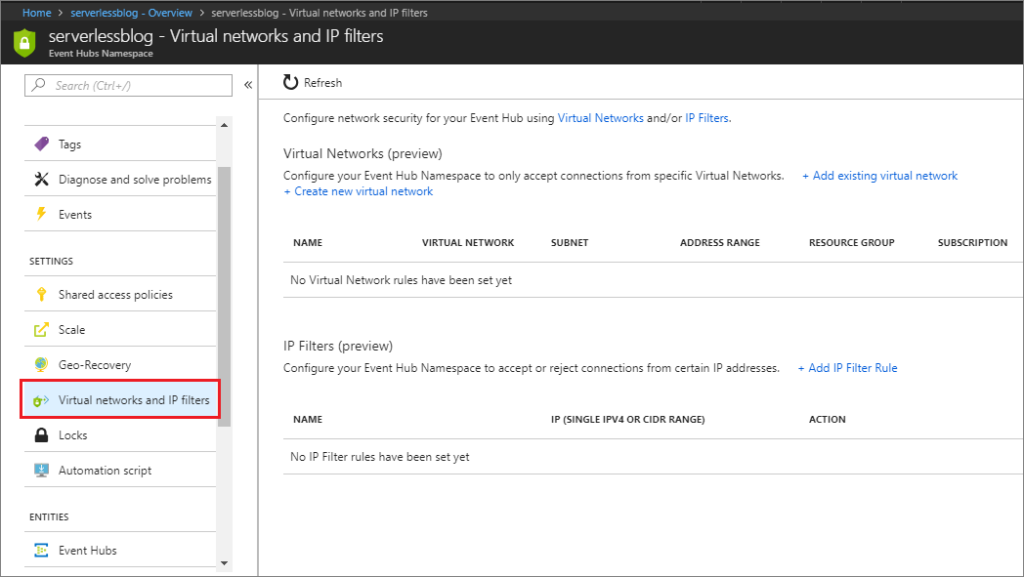1024x577 pixels.
Task: Click Create new virtual network
Action: [358, 191]
